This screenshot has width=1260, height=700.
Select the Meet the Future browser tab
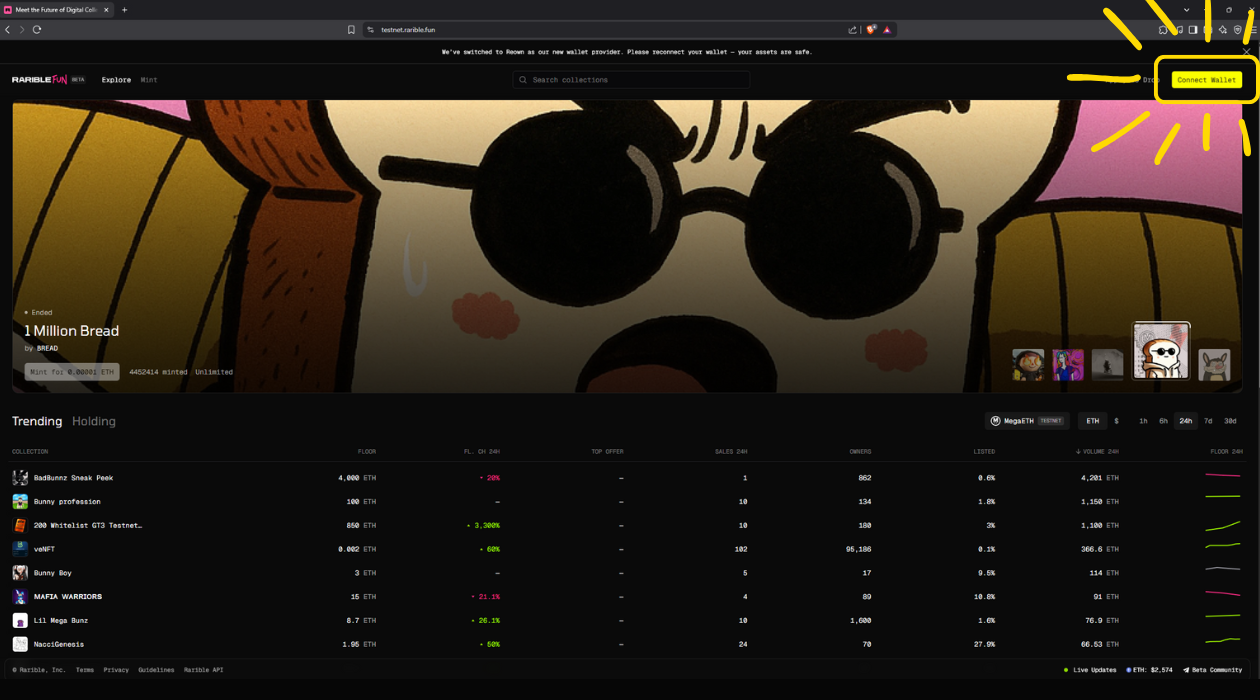[x=58, y=10]
